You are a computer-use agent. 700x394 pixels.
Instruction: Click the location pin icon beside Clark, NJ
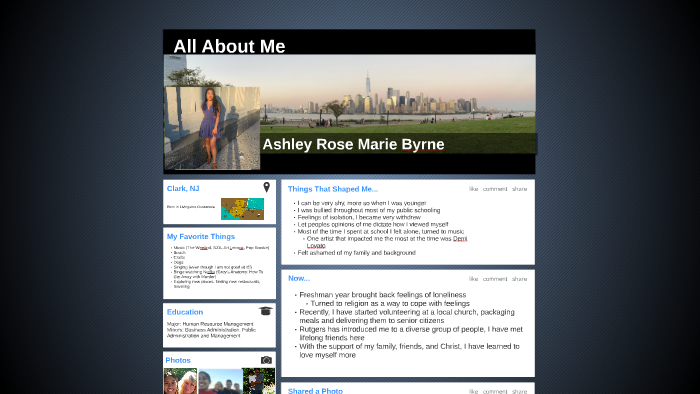click(x=267, y=187)
